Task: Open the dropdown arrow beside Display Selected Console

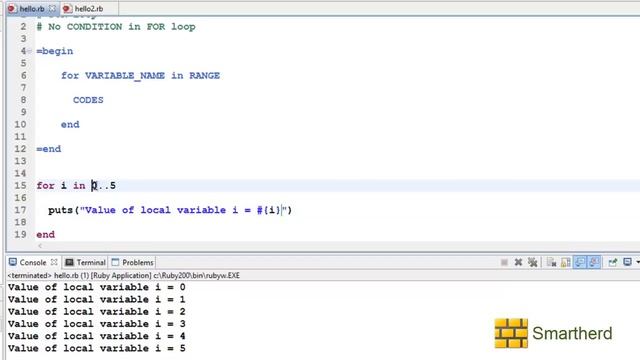Action: 638,262
